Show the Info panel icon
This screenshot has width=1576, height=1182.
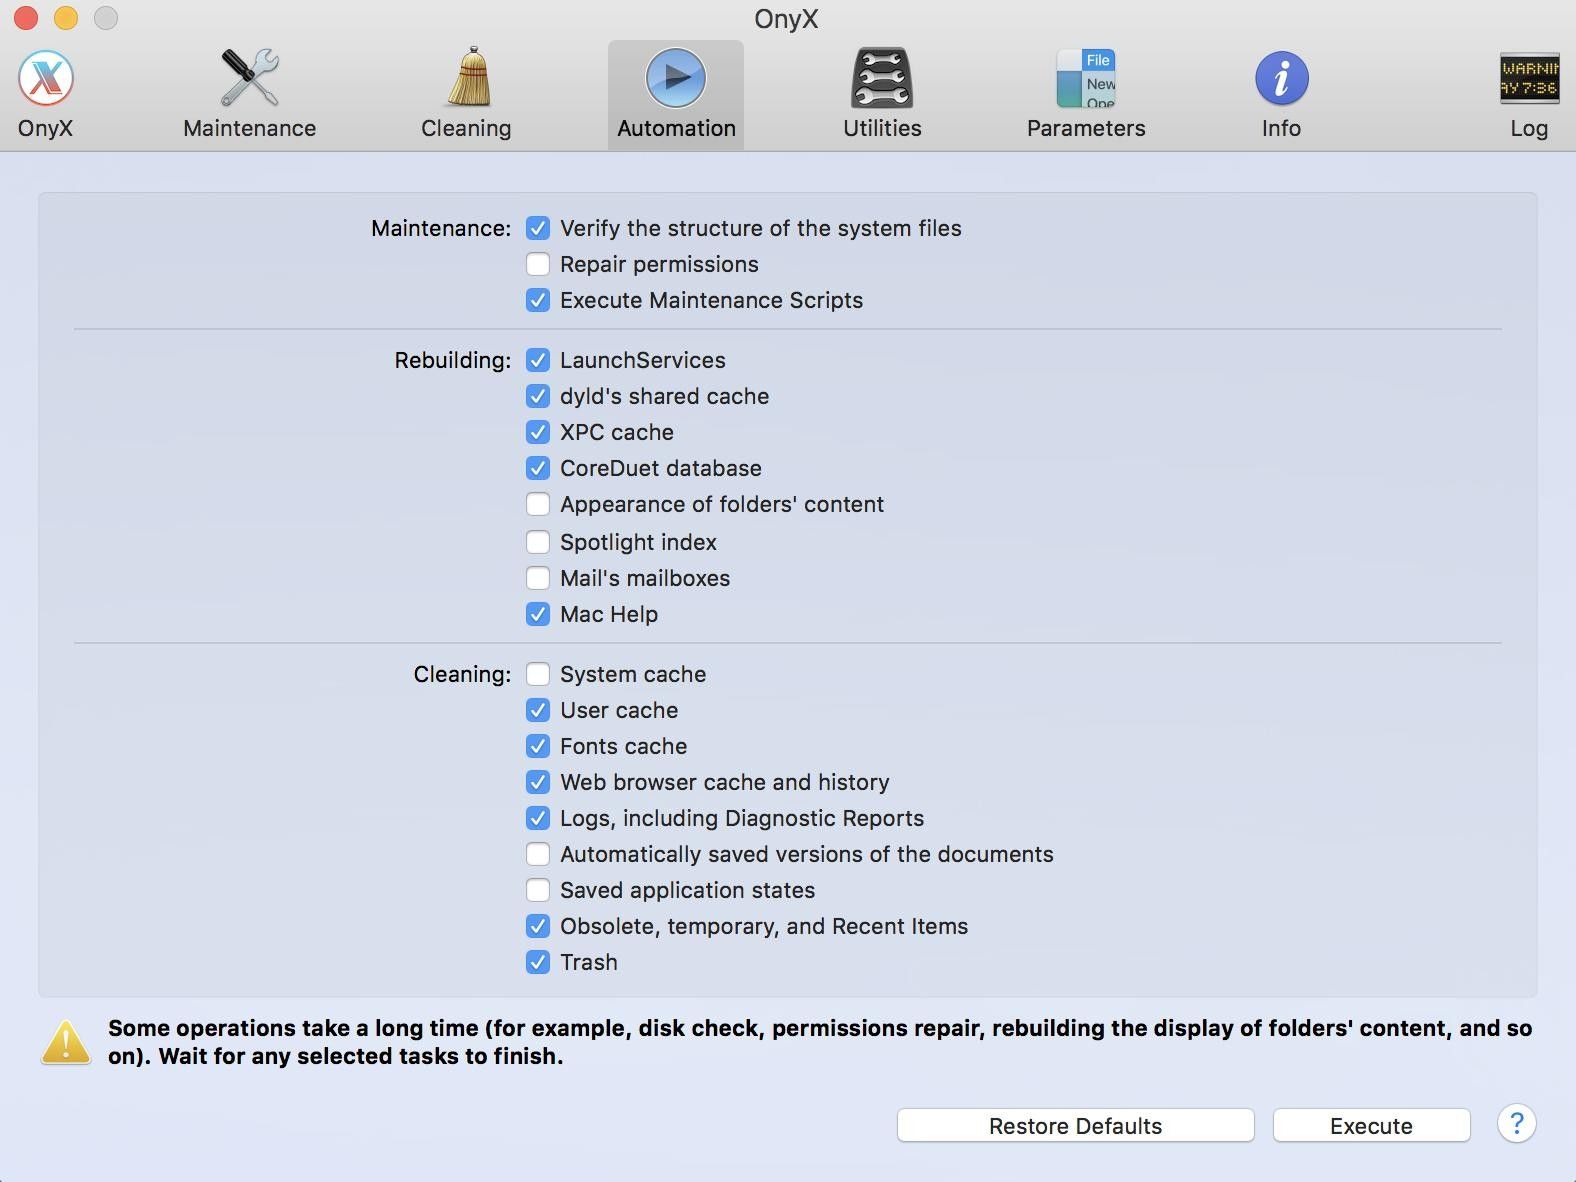point(1281,79)
